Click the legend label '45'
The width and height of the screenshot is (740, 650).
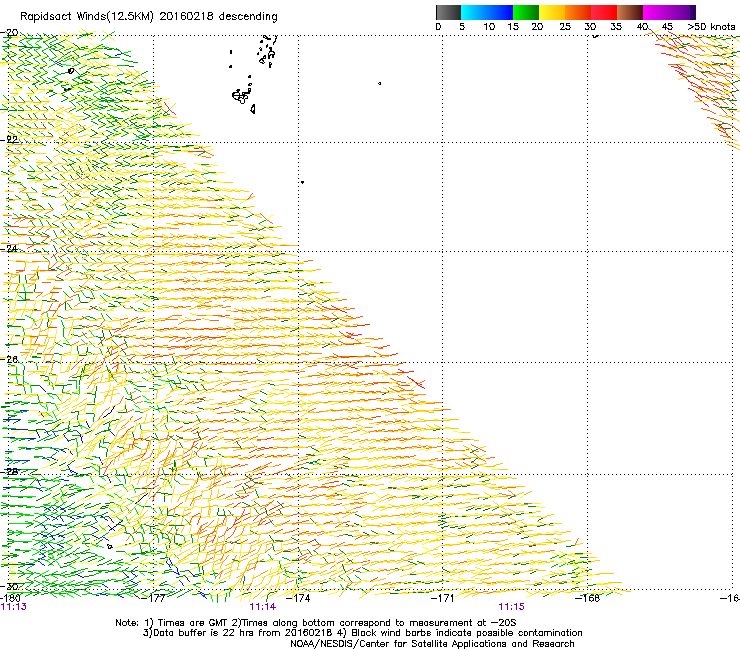(667, 26)
